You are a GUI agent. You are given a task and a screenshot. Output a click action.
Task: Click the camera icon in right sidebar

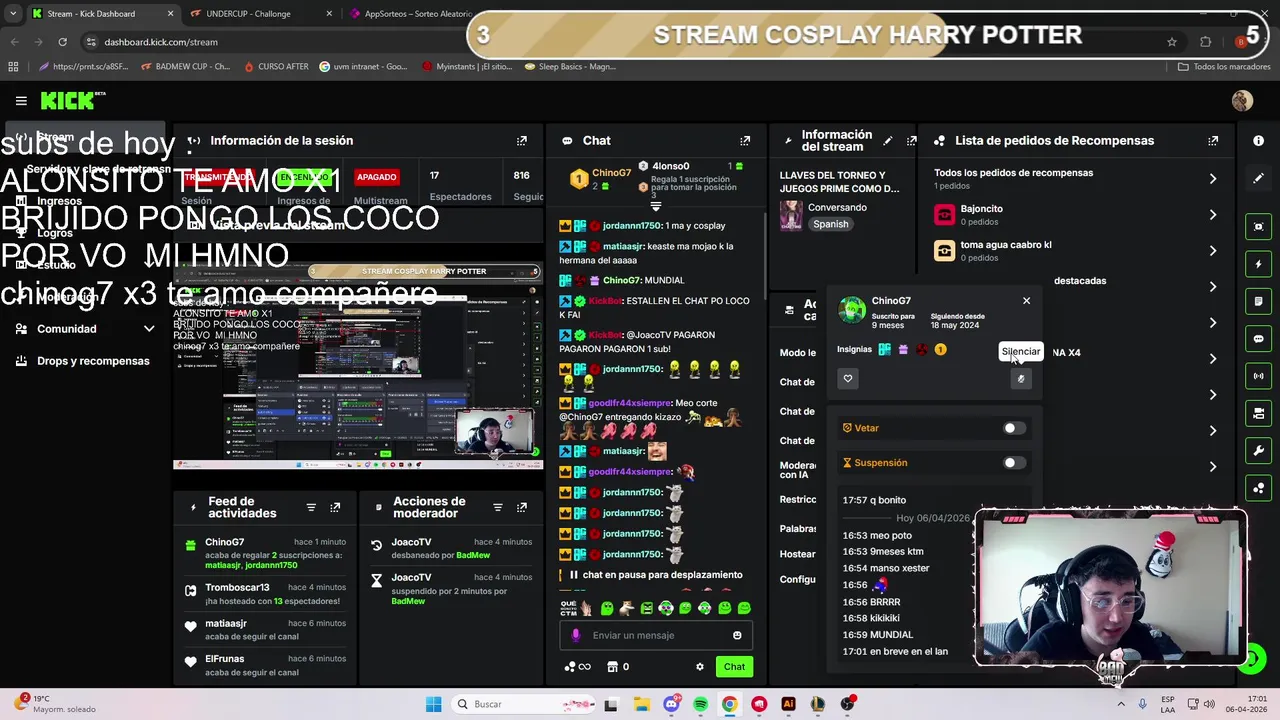click(x=1258, y=227)
